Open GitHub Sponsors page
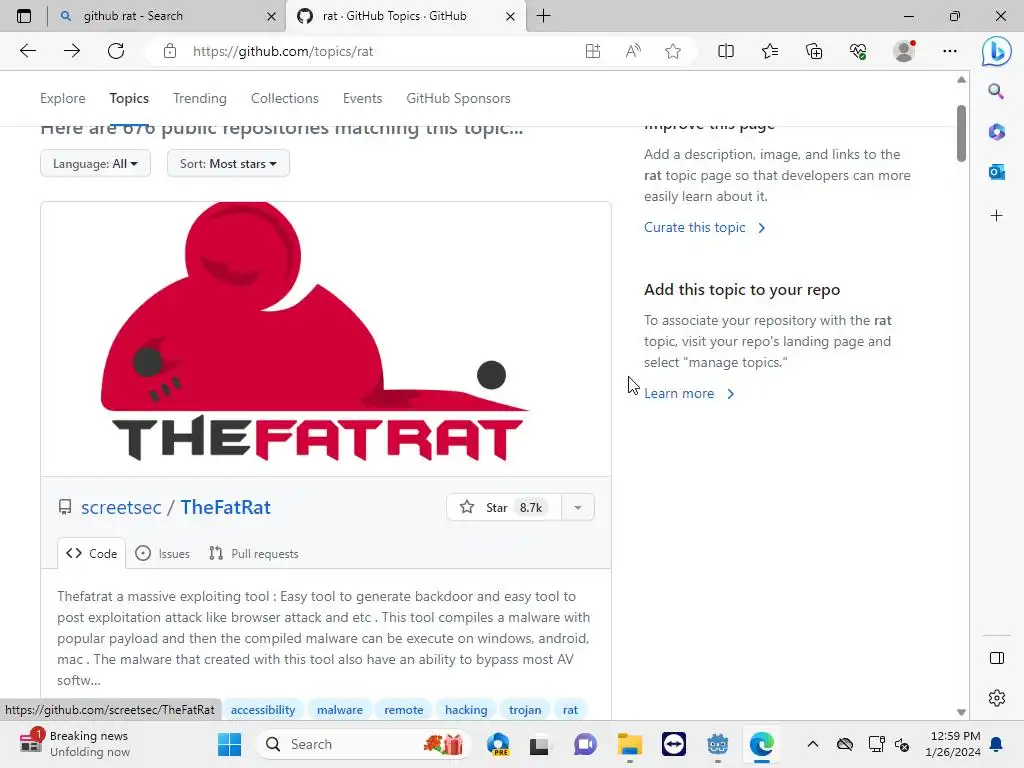 tap(458, 98)
